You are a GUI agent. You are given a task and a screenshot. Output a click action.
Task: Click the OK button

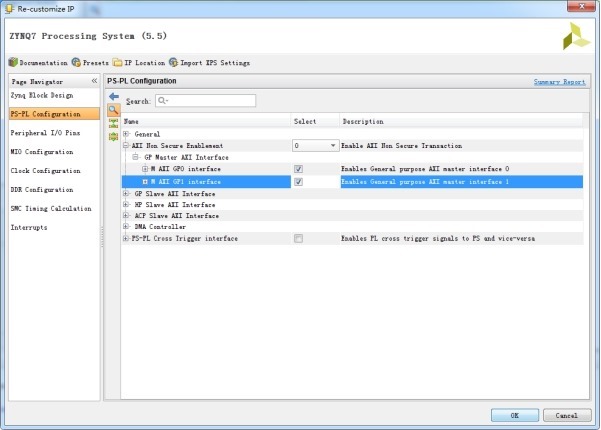(515, 415)
